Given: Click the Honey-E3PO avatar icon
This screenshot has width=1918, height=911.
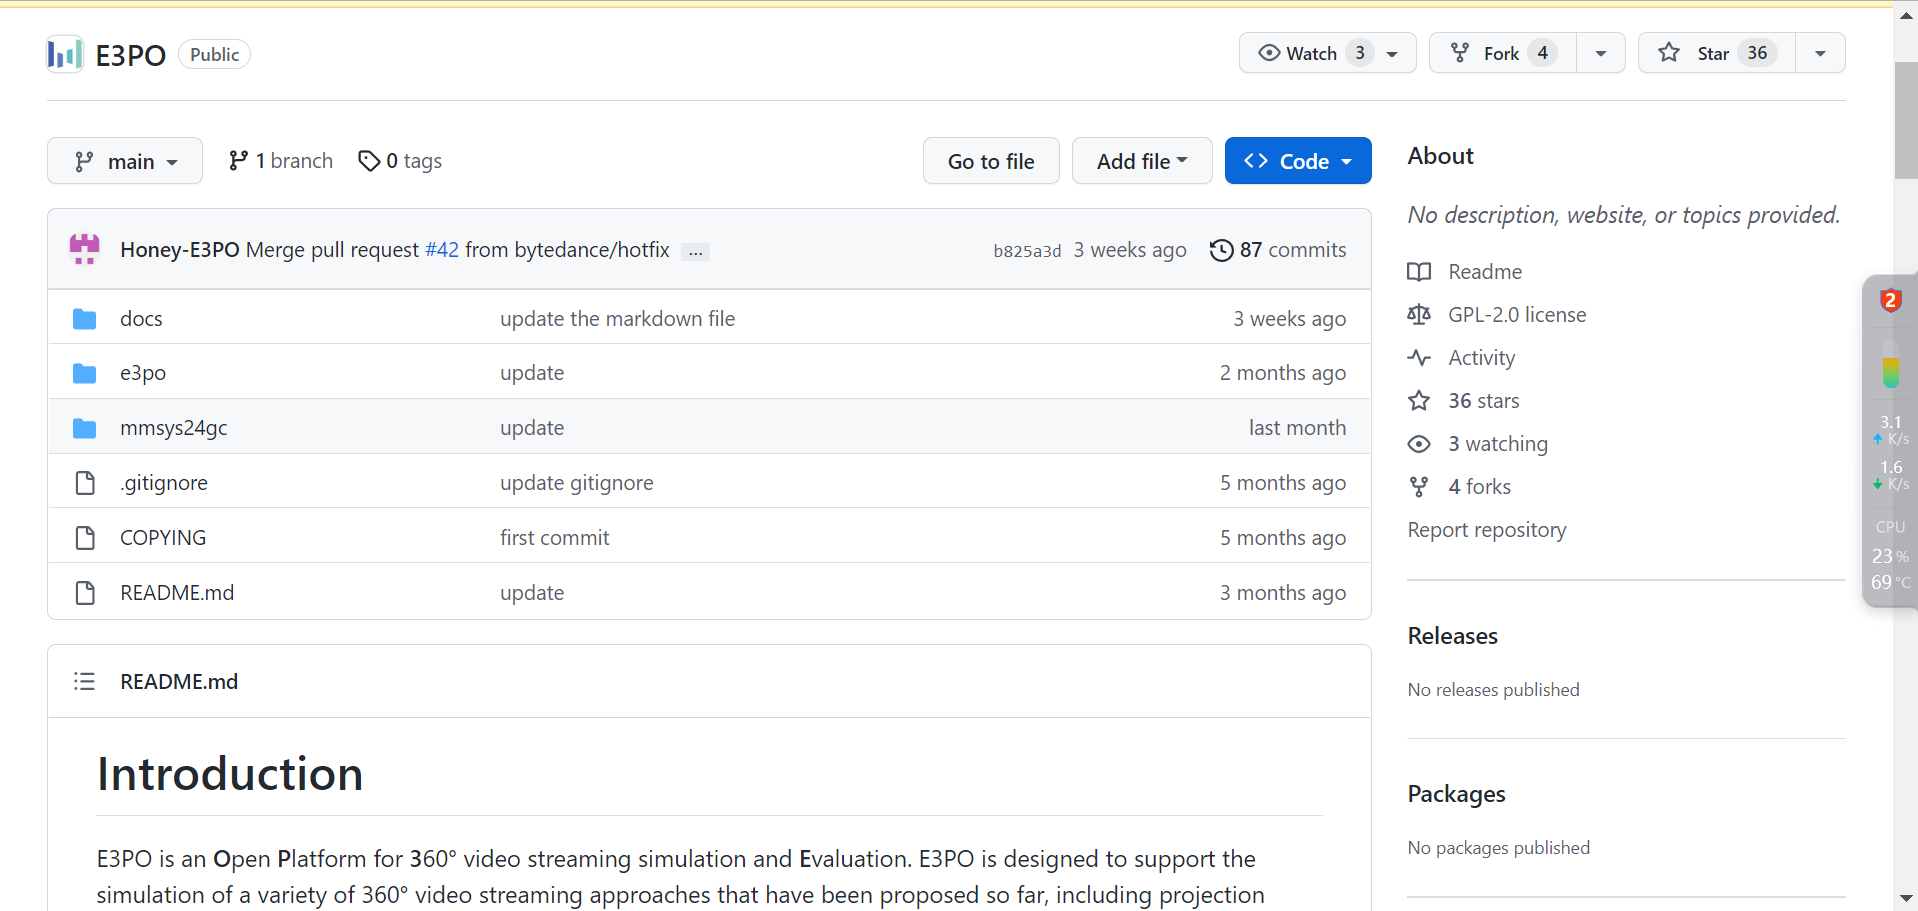Looking at the screenshot, I should [85, 249].
